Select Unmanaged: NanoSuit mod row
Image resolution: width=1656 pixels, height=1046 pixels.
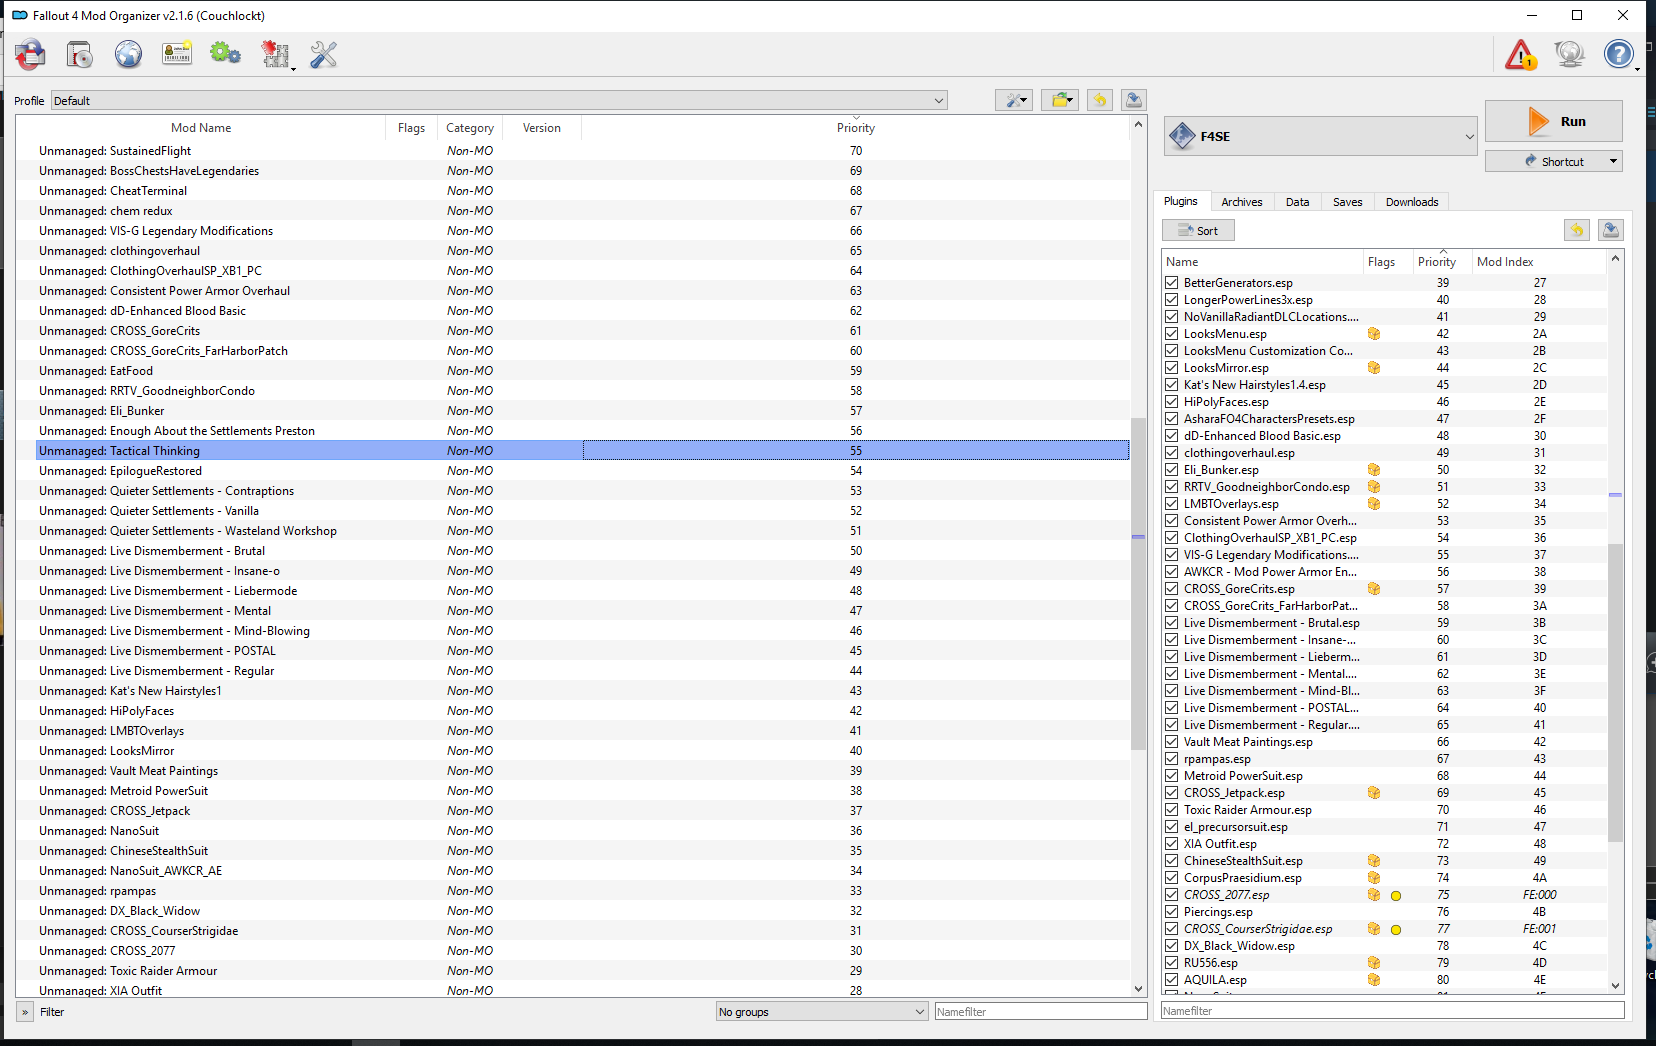[582, 831]
